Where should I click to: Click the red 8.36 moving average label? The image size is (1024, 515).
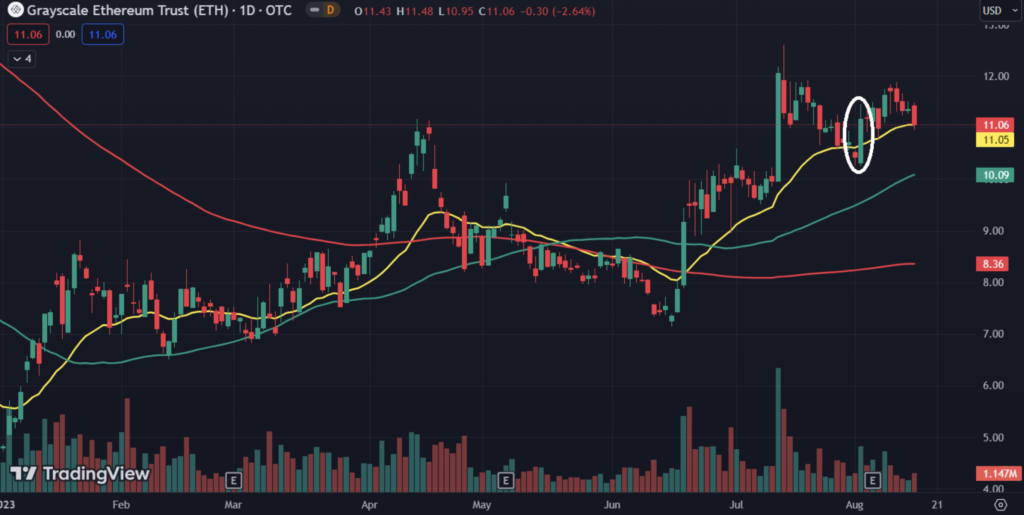994,265
